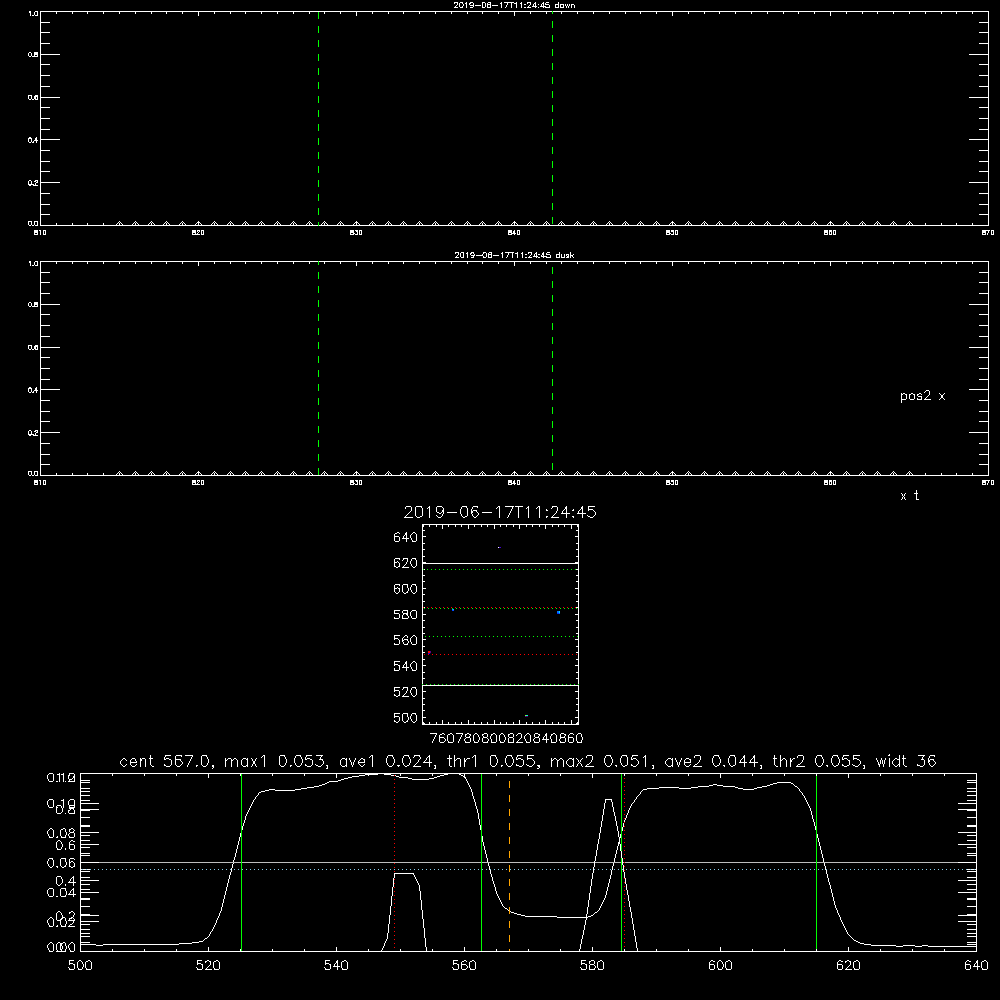The width and height of the screenshot is (1000, 1000).
Task: Click the 0.04 y-axis label of bottom plot
Action: (x=61, y=892)
